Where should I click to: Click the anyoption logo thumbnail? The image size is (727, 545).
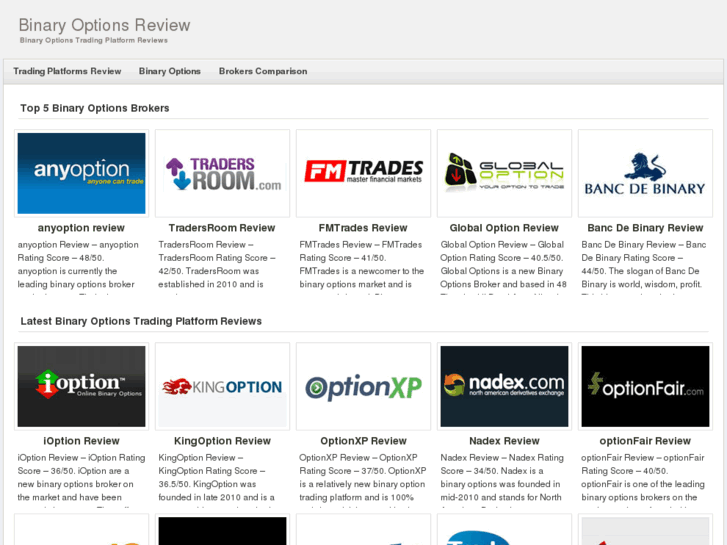pos(82,173)
